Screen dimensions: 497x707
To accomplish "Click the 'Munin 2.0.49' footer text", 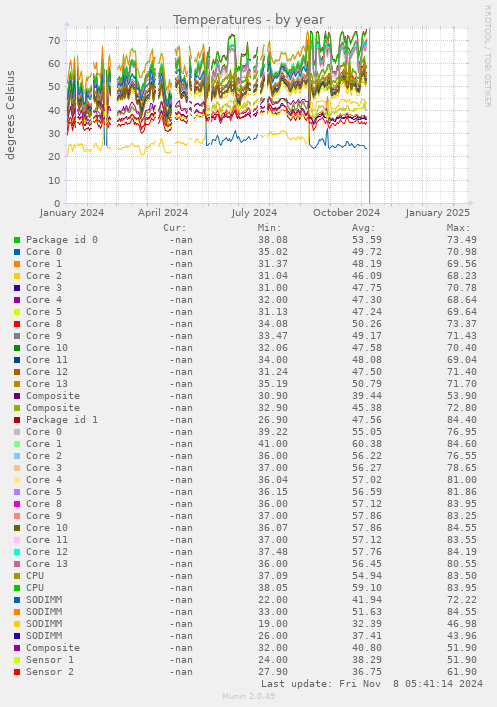I will [248, 696].
